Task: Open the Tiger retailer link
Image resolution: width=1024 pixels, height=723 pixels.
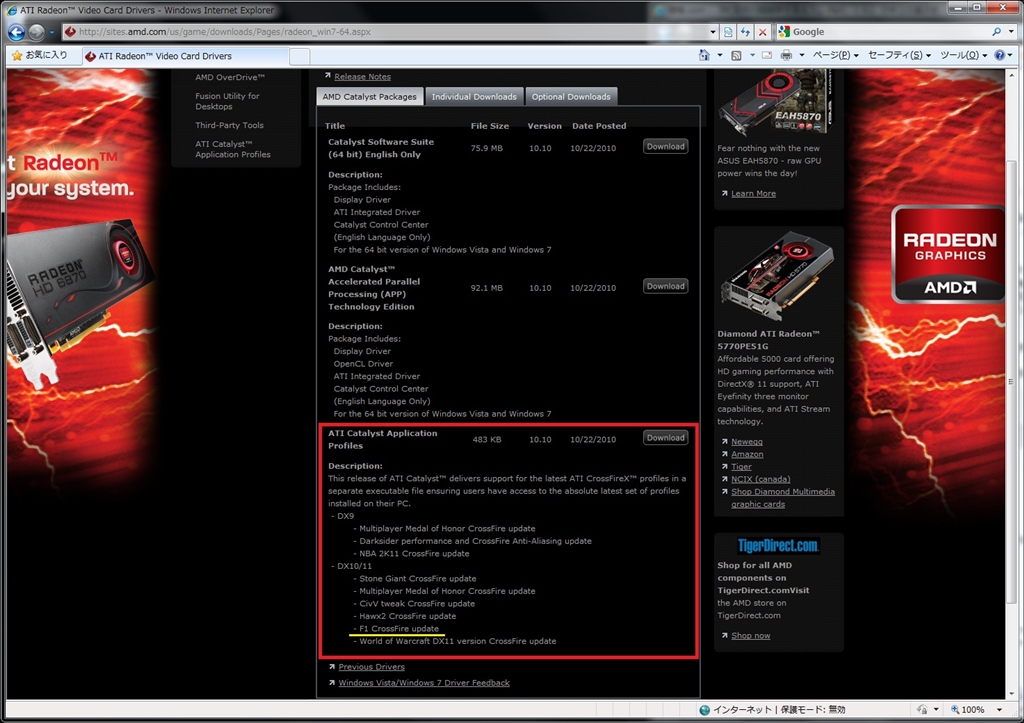Action: coord(741,466)
